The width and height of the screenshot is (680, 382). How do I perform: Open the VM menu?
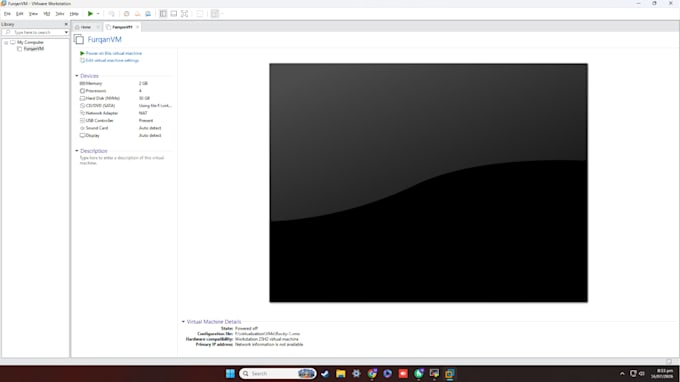tap(46, 14)
